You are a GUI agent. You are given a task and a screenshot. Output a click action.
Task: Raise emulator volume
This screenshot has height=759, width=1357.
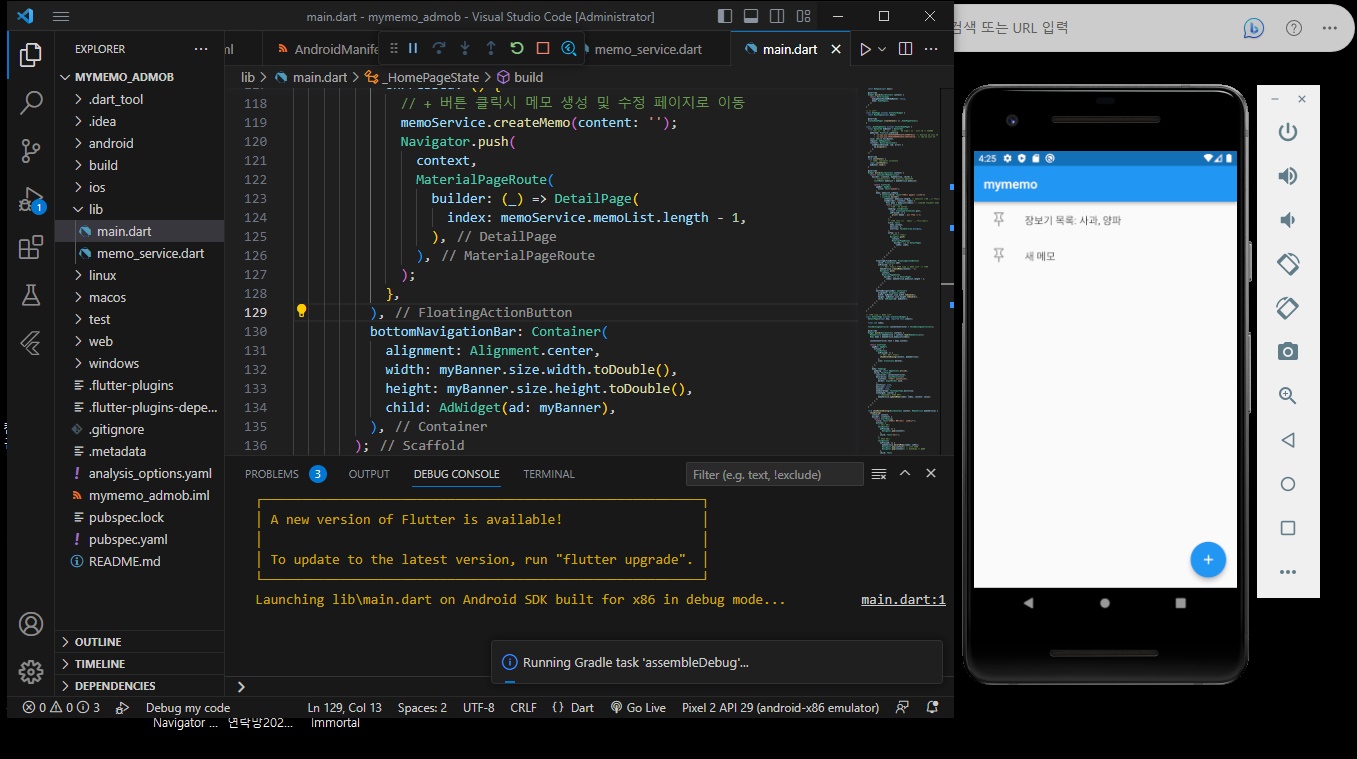point(1288,176)
